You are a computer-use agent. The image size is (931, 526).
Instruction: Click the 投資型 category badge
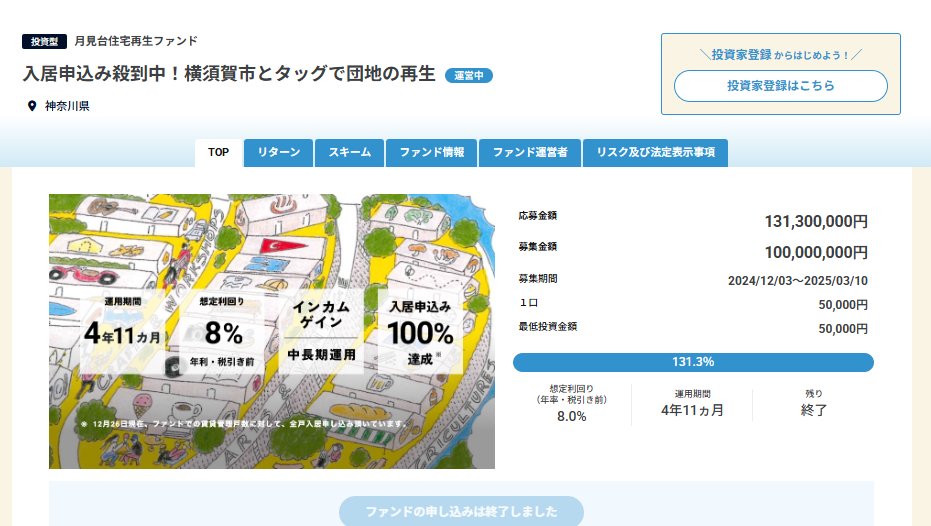(44, 42)
